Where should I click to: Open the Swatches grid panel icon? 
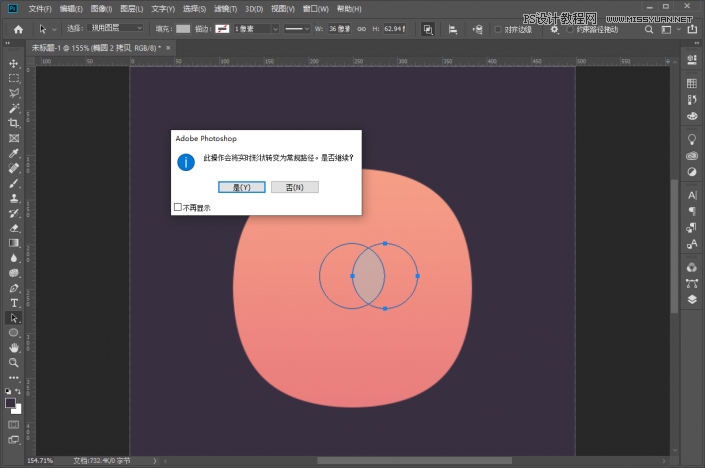click(x=691, y=83)
